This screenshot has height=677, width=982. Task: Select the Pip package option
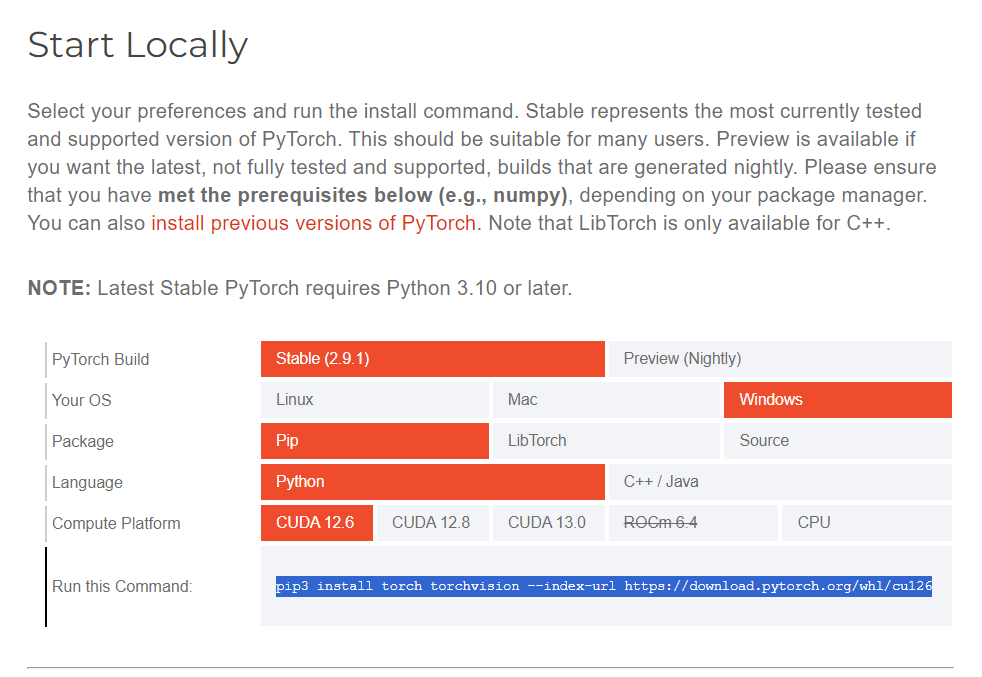tap(375, 441)
